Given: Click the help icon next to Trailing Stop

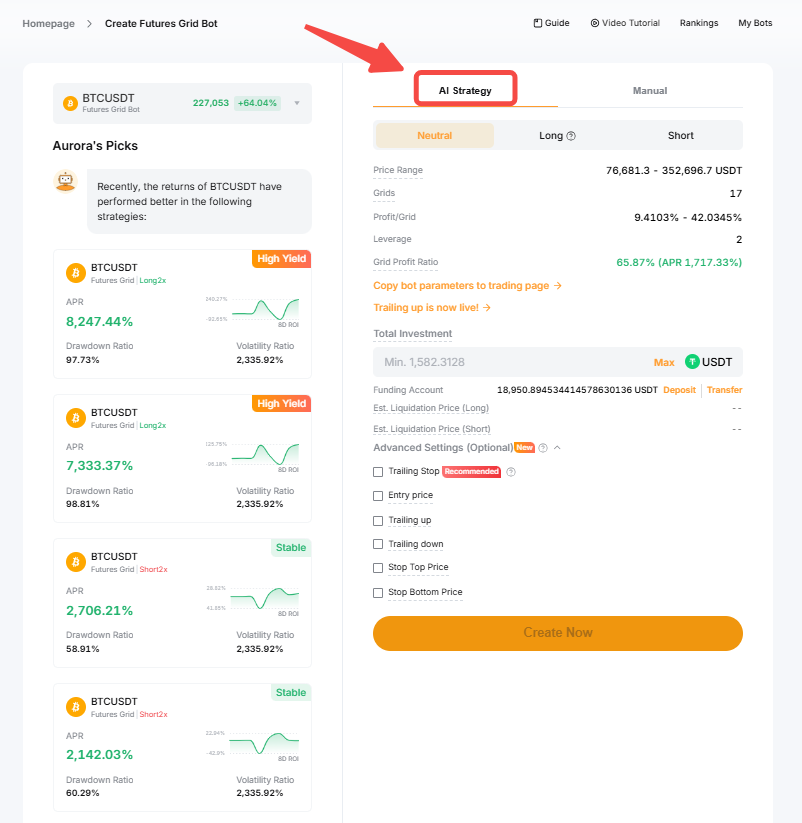Looking at the screenshot, I should [x=511, y=472].
